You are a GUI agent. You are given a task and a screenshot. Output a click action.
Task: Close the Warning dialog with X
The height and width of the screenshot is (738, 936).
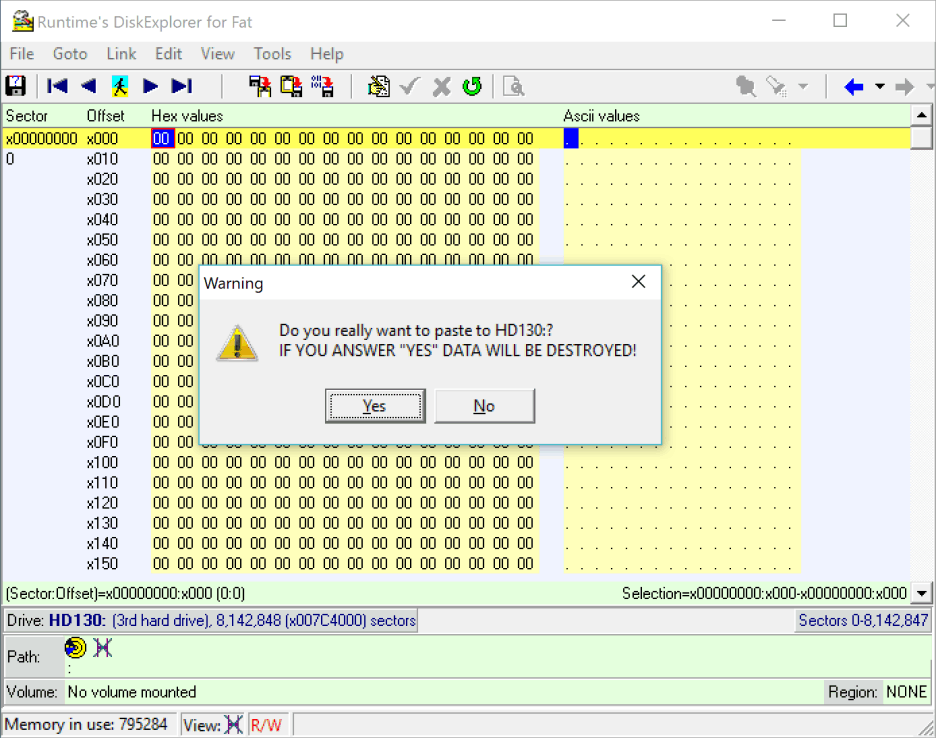[638, 283]
